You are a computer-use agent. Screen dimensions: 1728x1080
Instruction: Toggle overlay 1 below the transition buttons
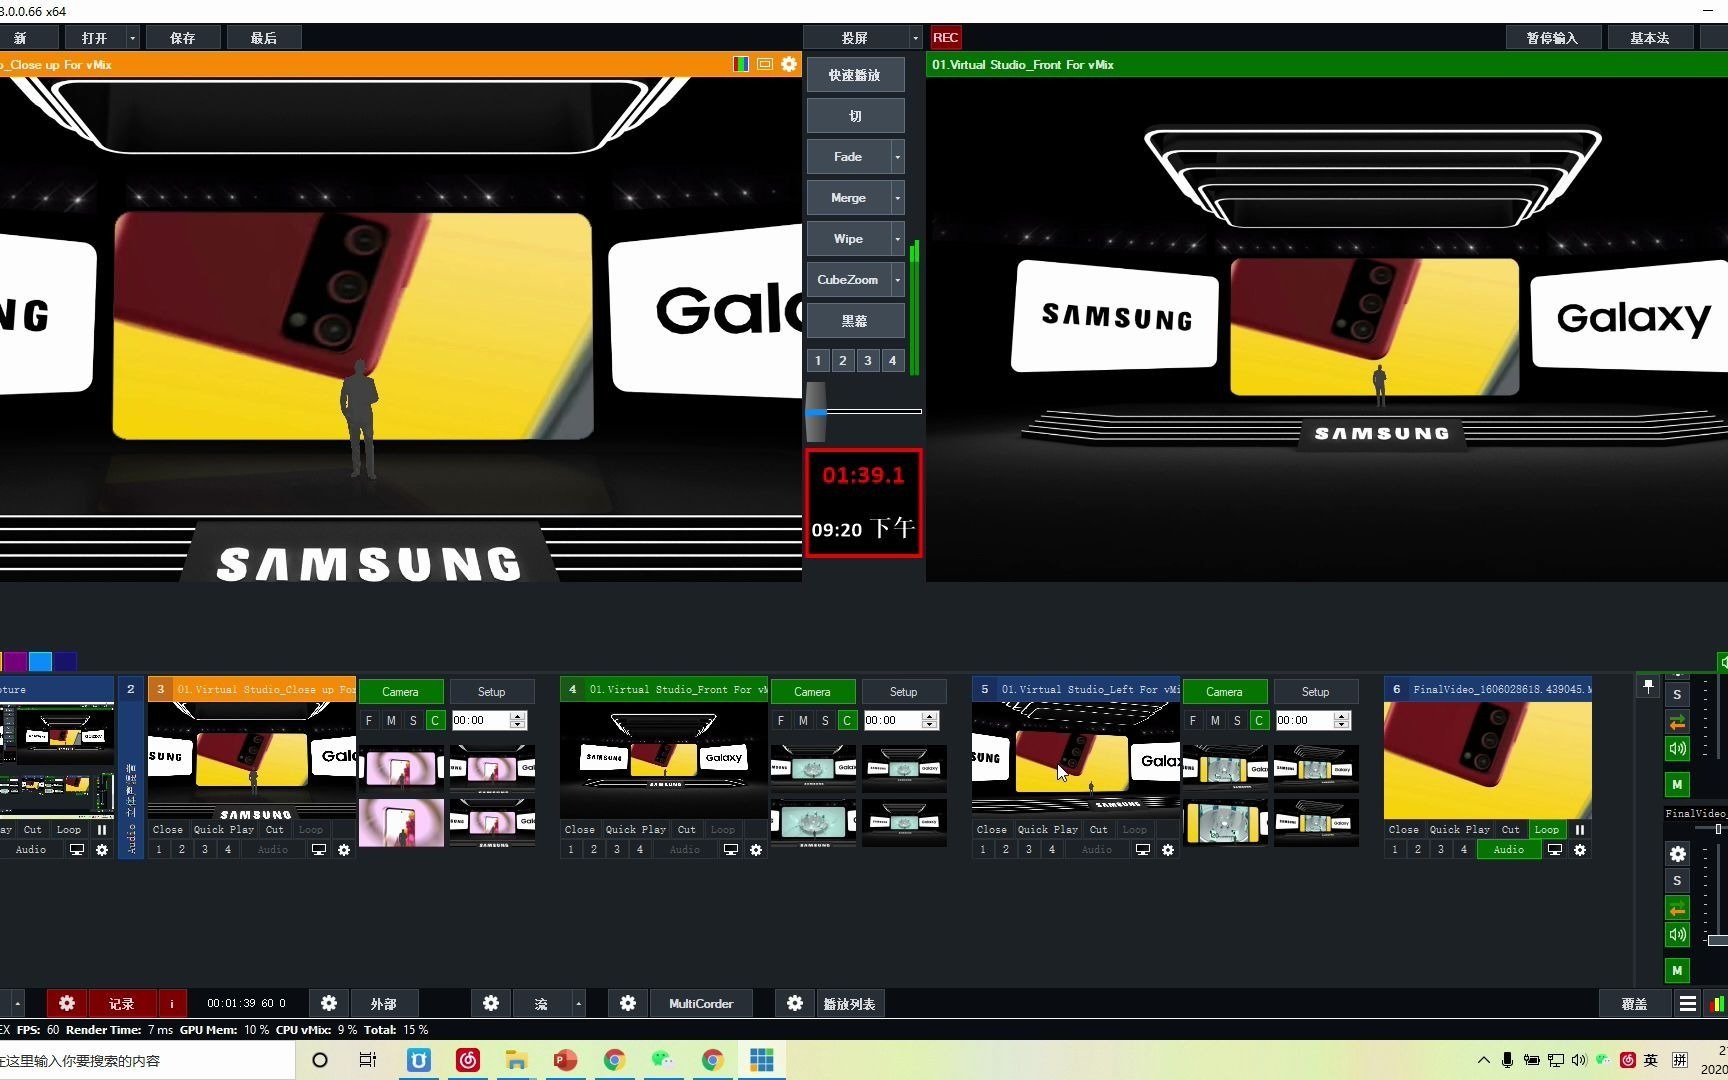pos(818,361)
